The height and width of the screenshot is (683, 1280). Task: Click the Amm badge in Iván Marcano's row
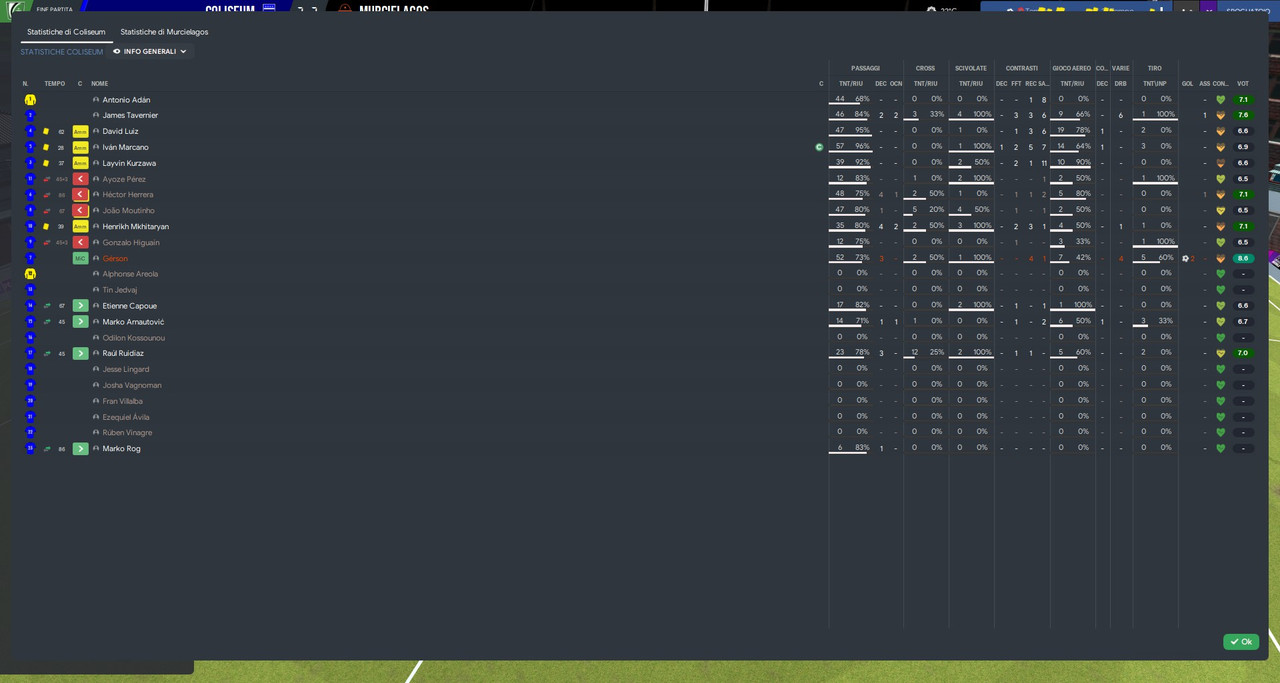(x=80, y=147)
